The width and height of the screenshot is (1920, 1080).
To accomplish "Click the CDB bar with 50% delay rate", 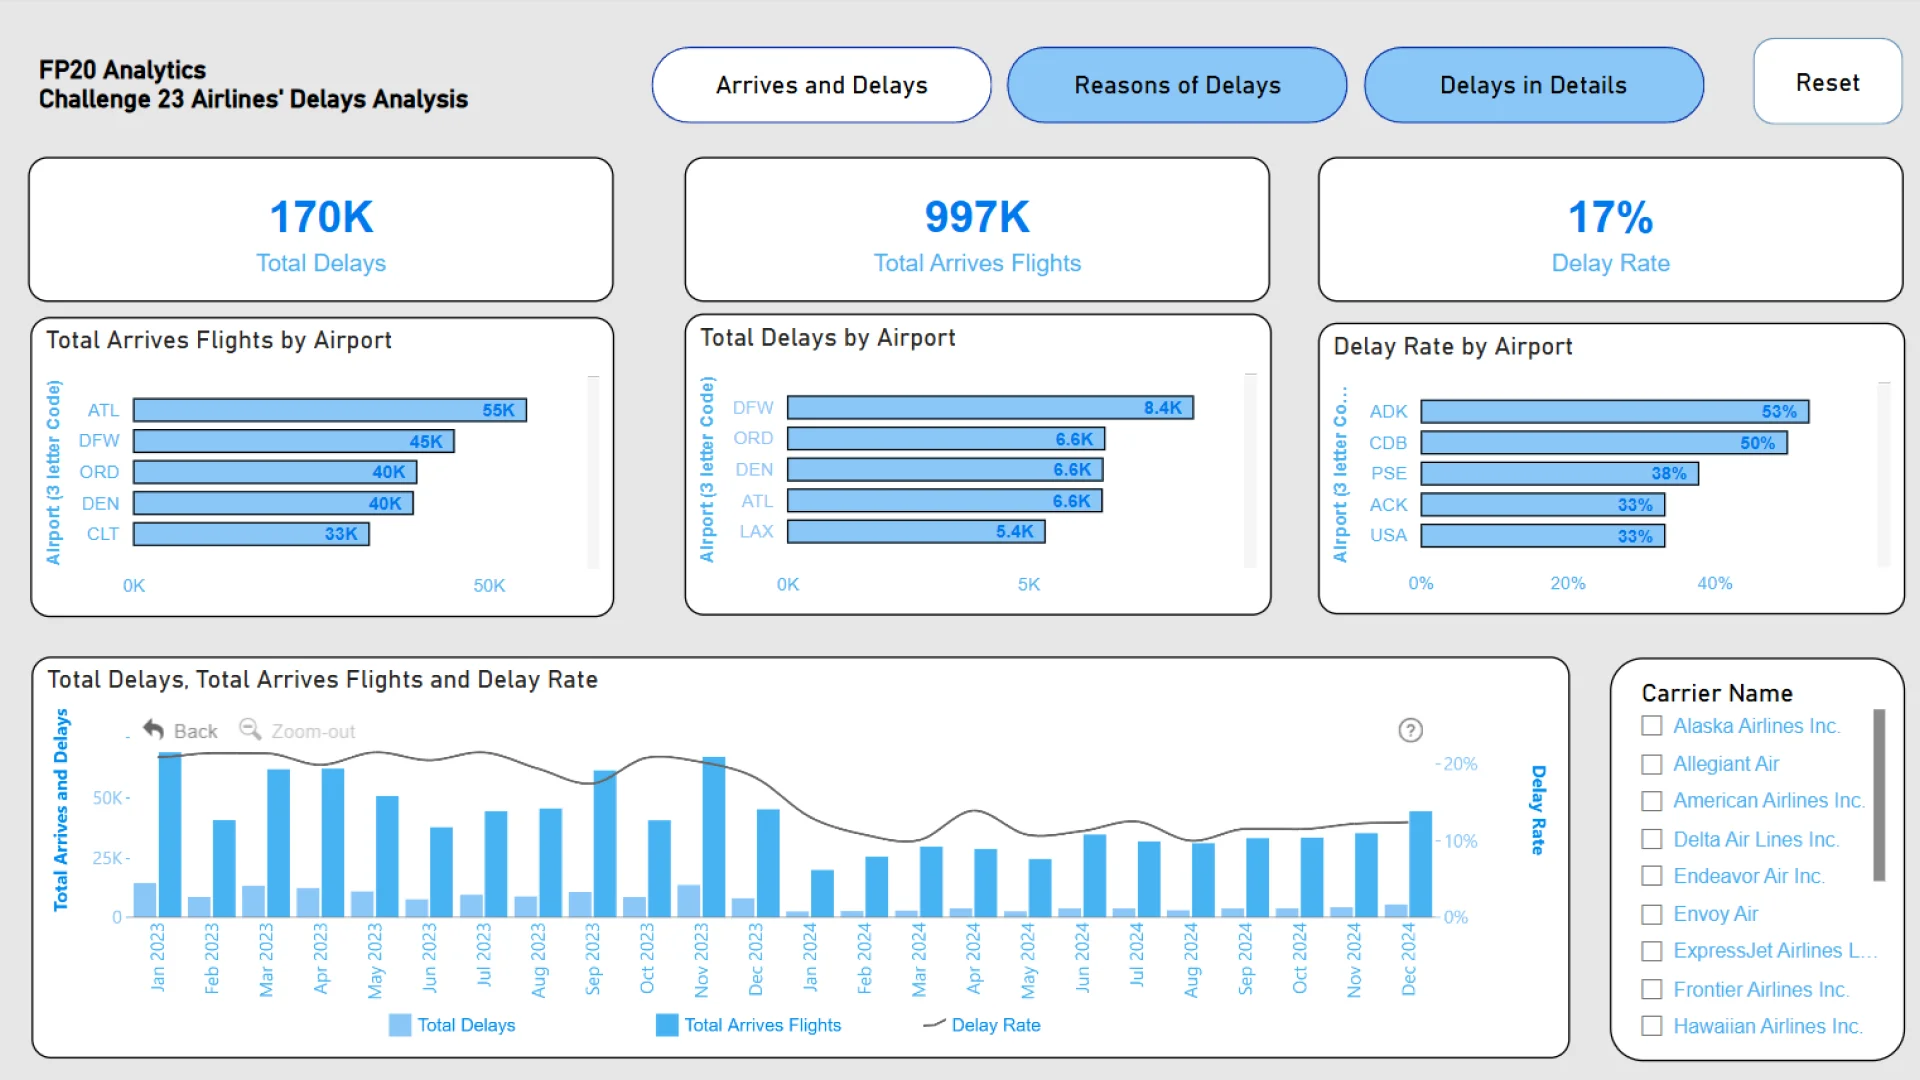I will [1604, 442].
